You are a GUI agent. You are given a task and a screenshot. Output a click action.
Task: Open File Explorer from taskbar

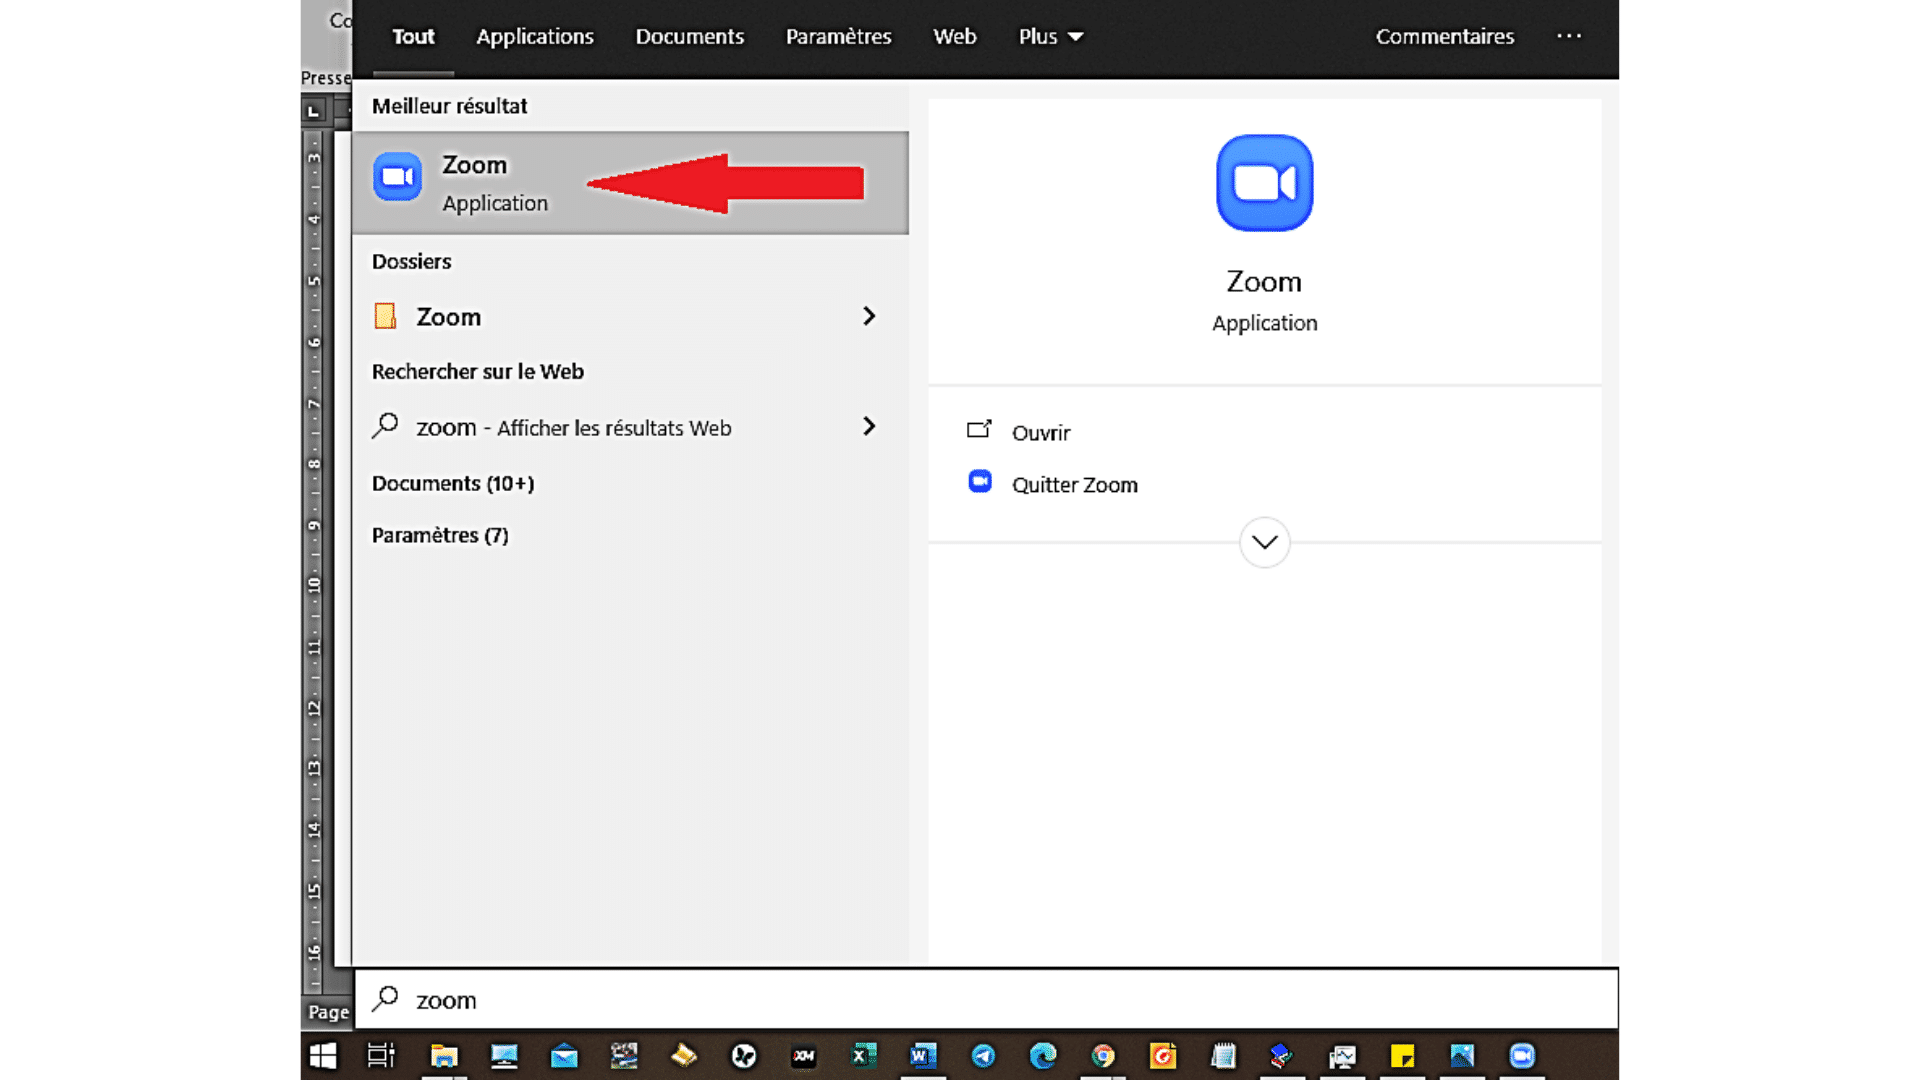pyautogui.click(x=444, y=1056)
